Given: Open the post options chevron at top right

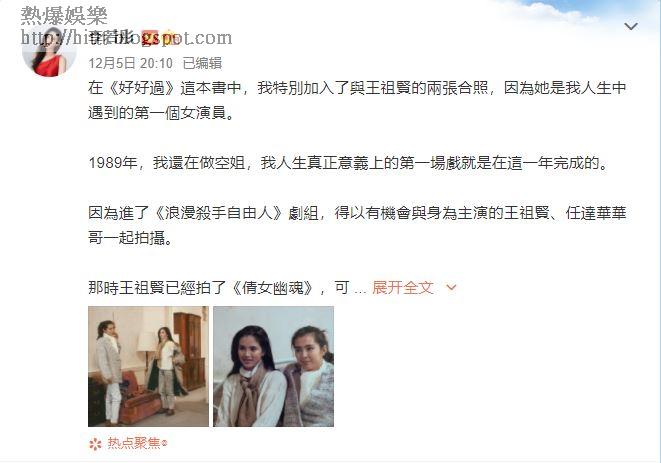Looking at the screenshot, I should [x=631, y=27].
